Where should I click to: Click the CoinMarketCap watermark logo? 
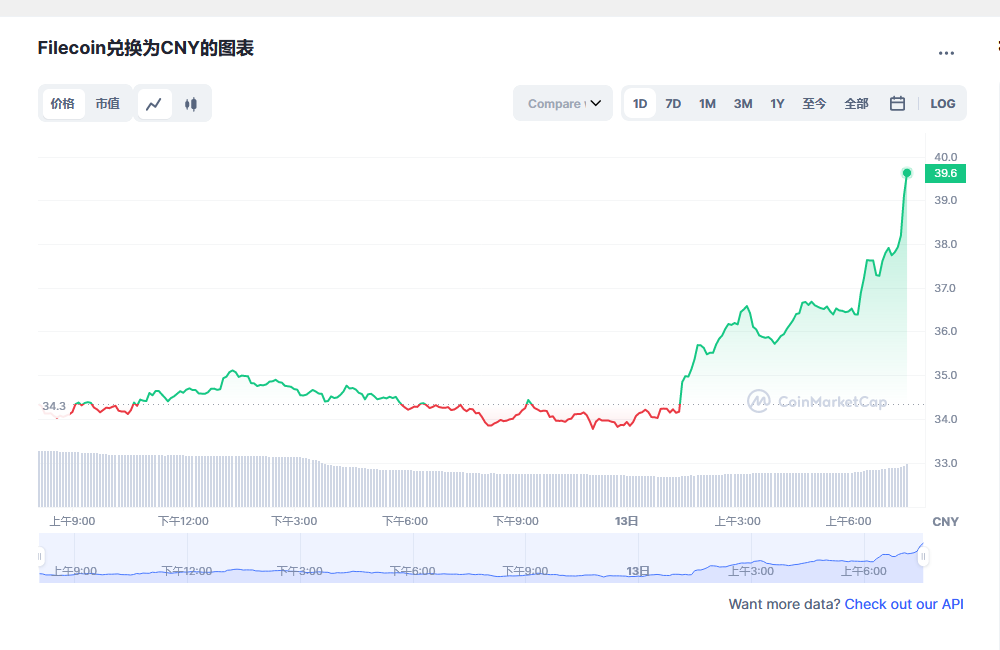click(x=817, y=402)
